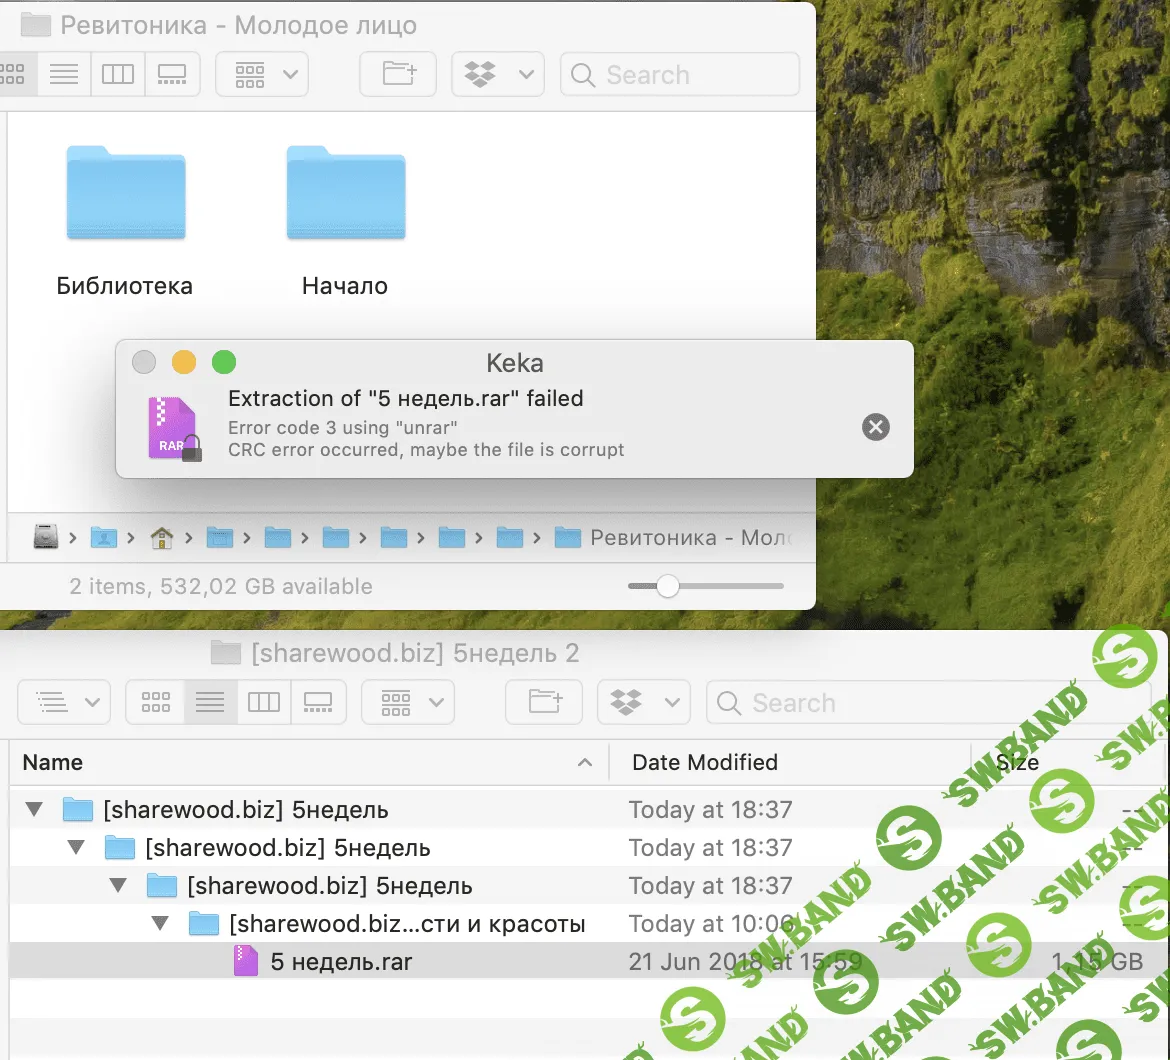Dismiss the Keka extraction failed notification
This screenshot has width=1170, height=1060.
tap(875, 428)
